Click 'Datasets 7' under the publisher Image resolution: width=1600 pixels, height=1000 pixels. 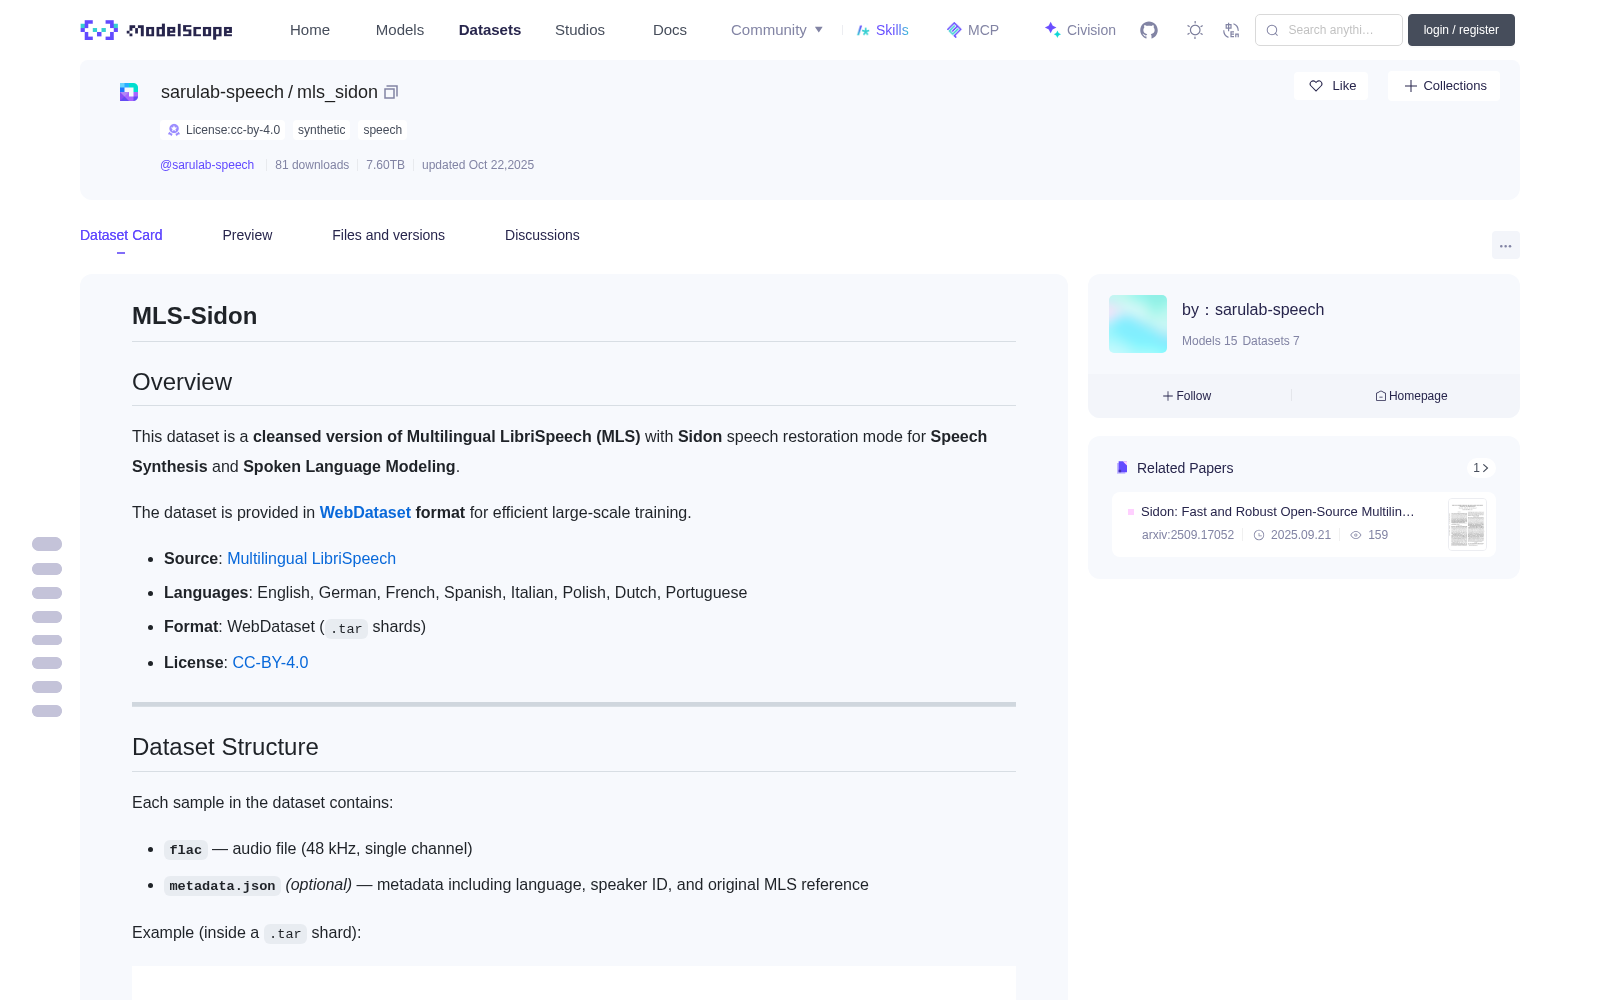click(1271, 341)
